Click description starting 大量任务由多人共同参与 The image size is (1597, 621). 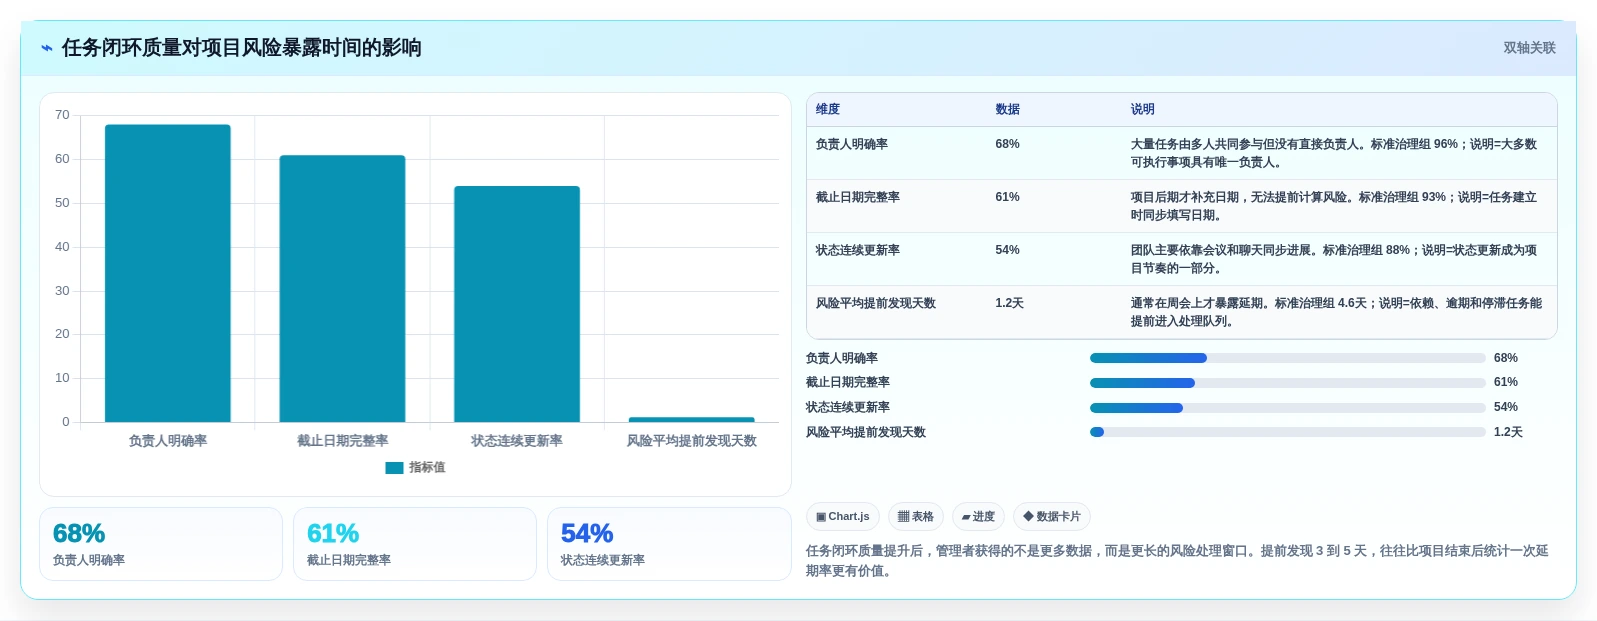[x=1334, y=153]
